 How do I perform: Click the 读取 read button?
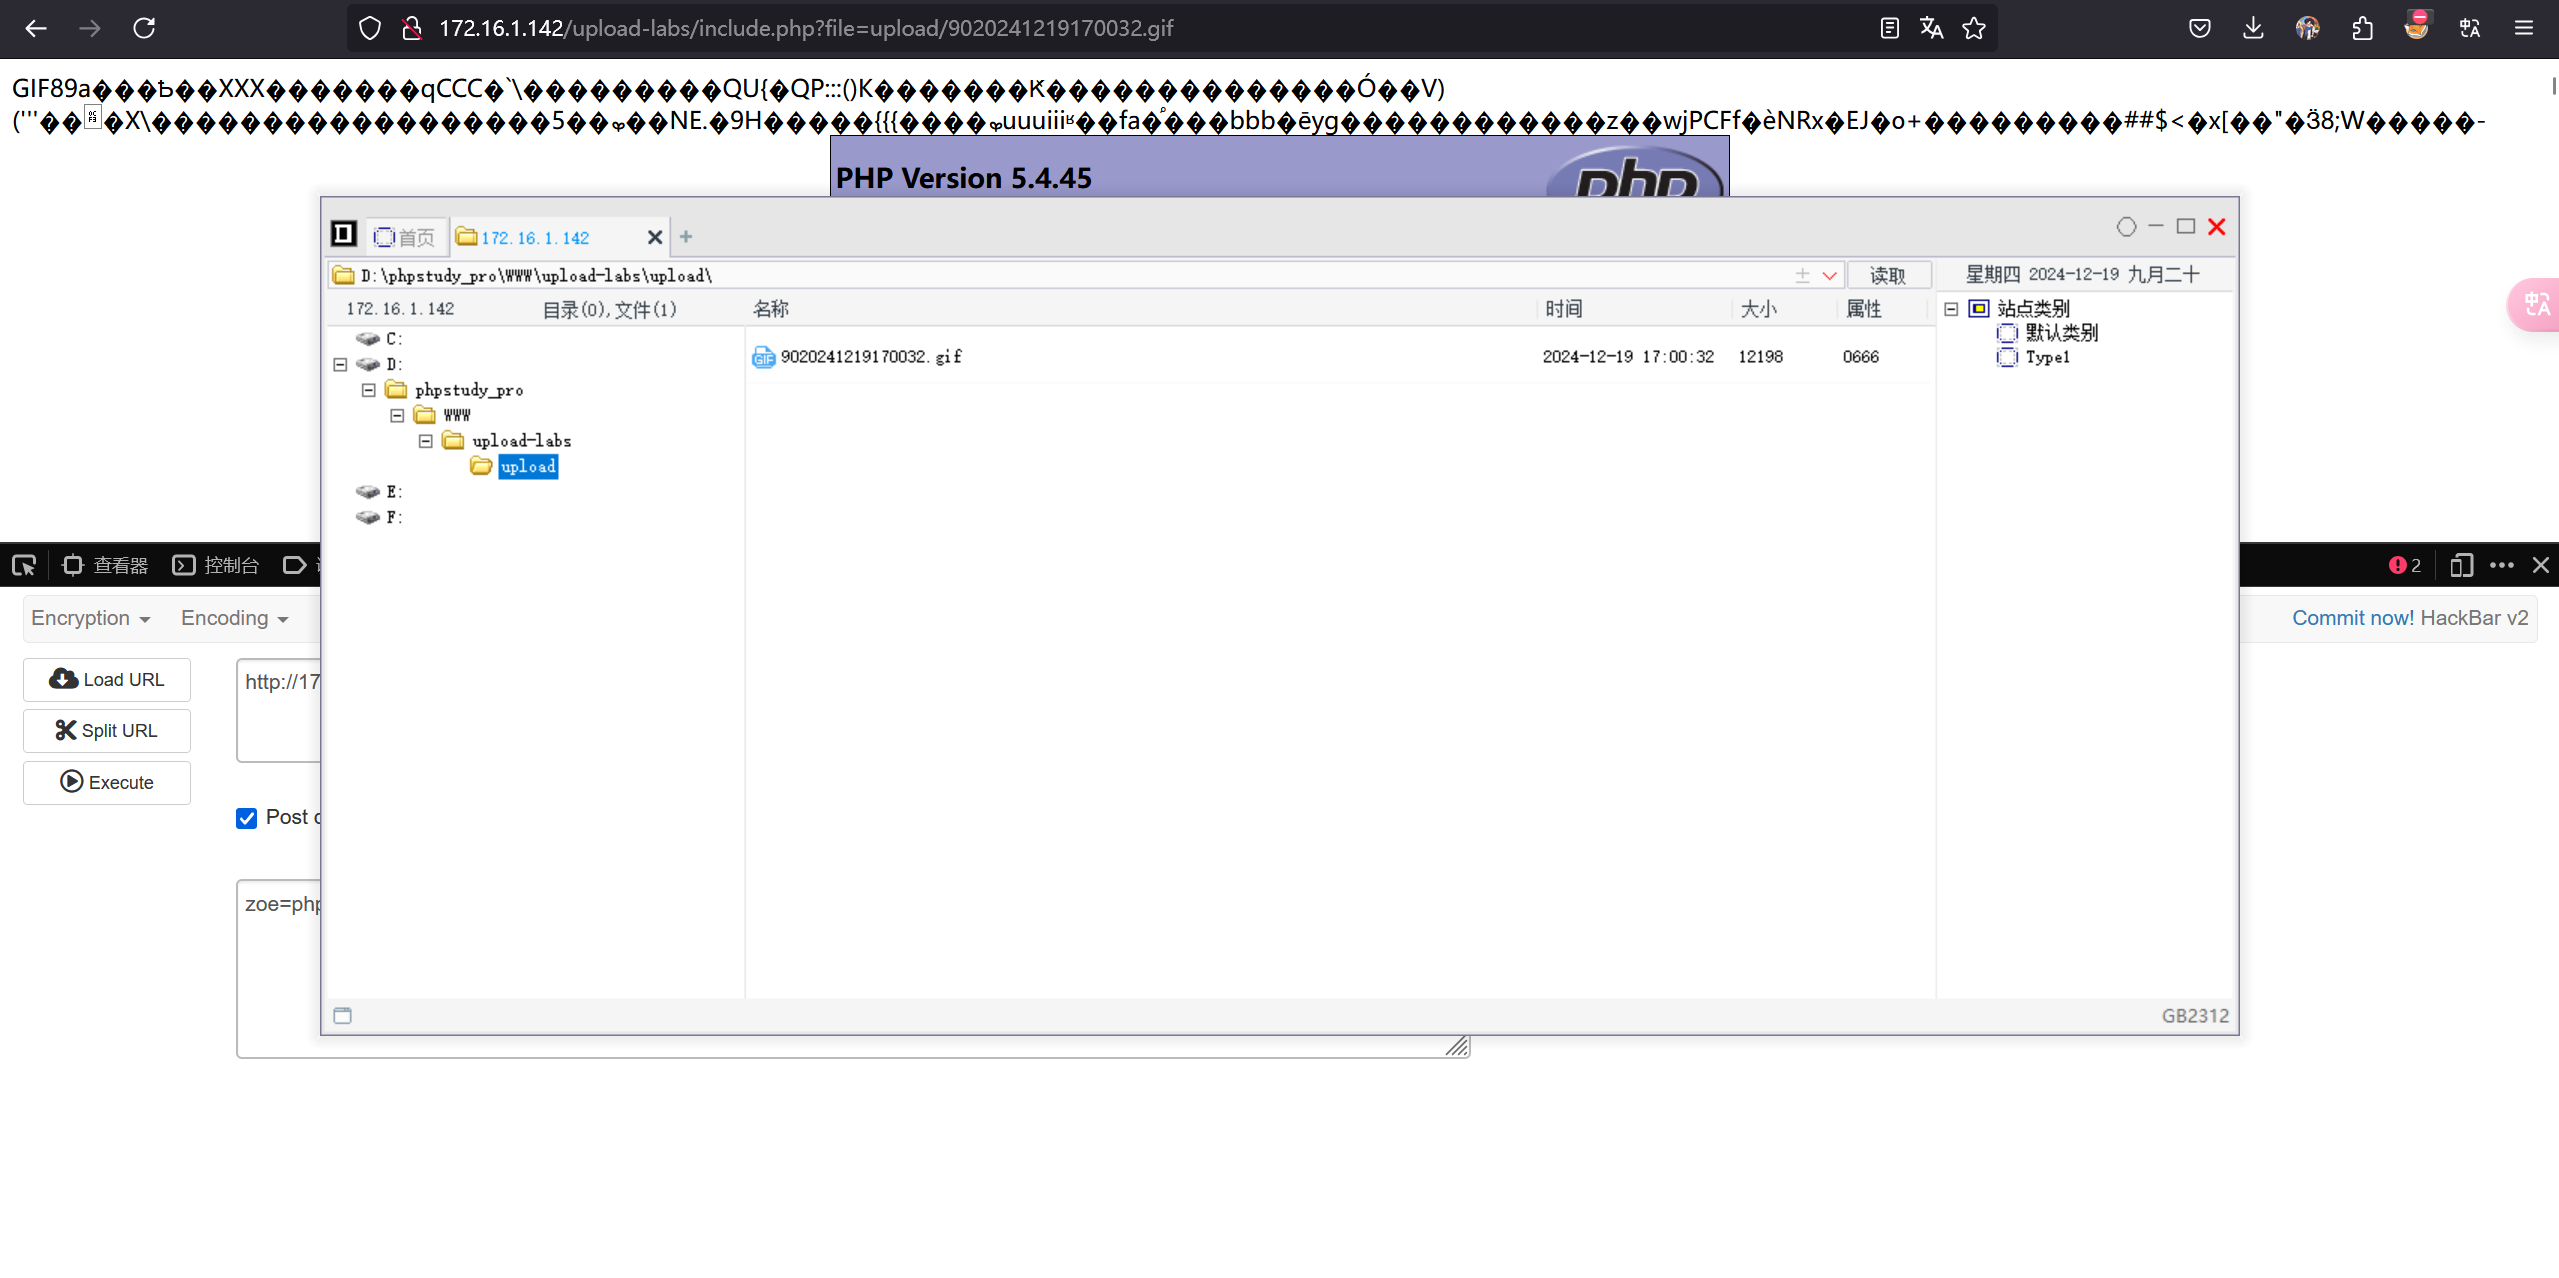1888,275
